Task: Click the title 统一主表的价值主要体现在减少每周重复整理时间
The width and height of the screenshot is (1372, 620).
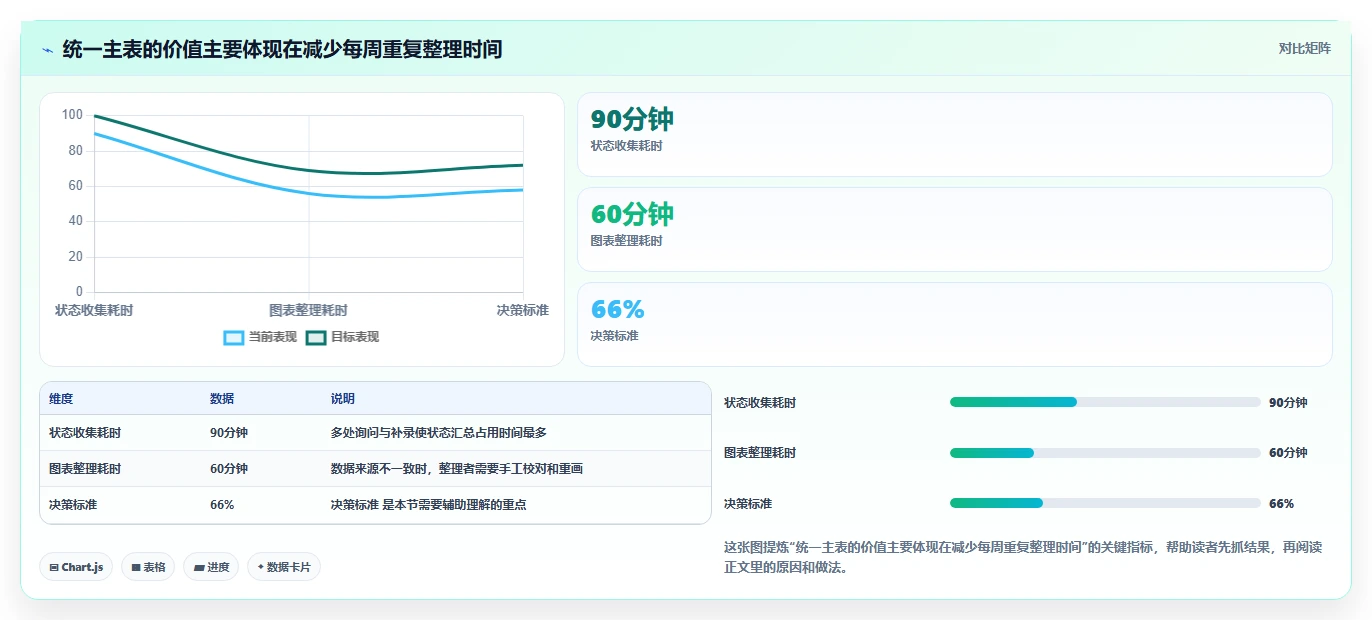Action: 282,49
